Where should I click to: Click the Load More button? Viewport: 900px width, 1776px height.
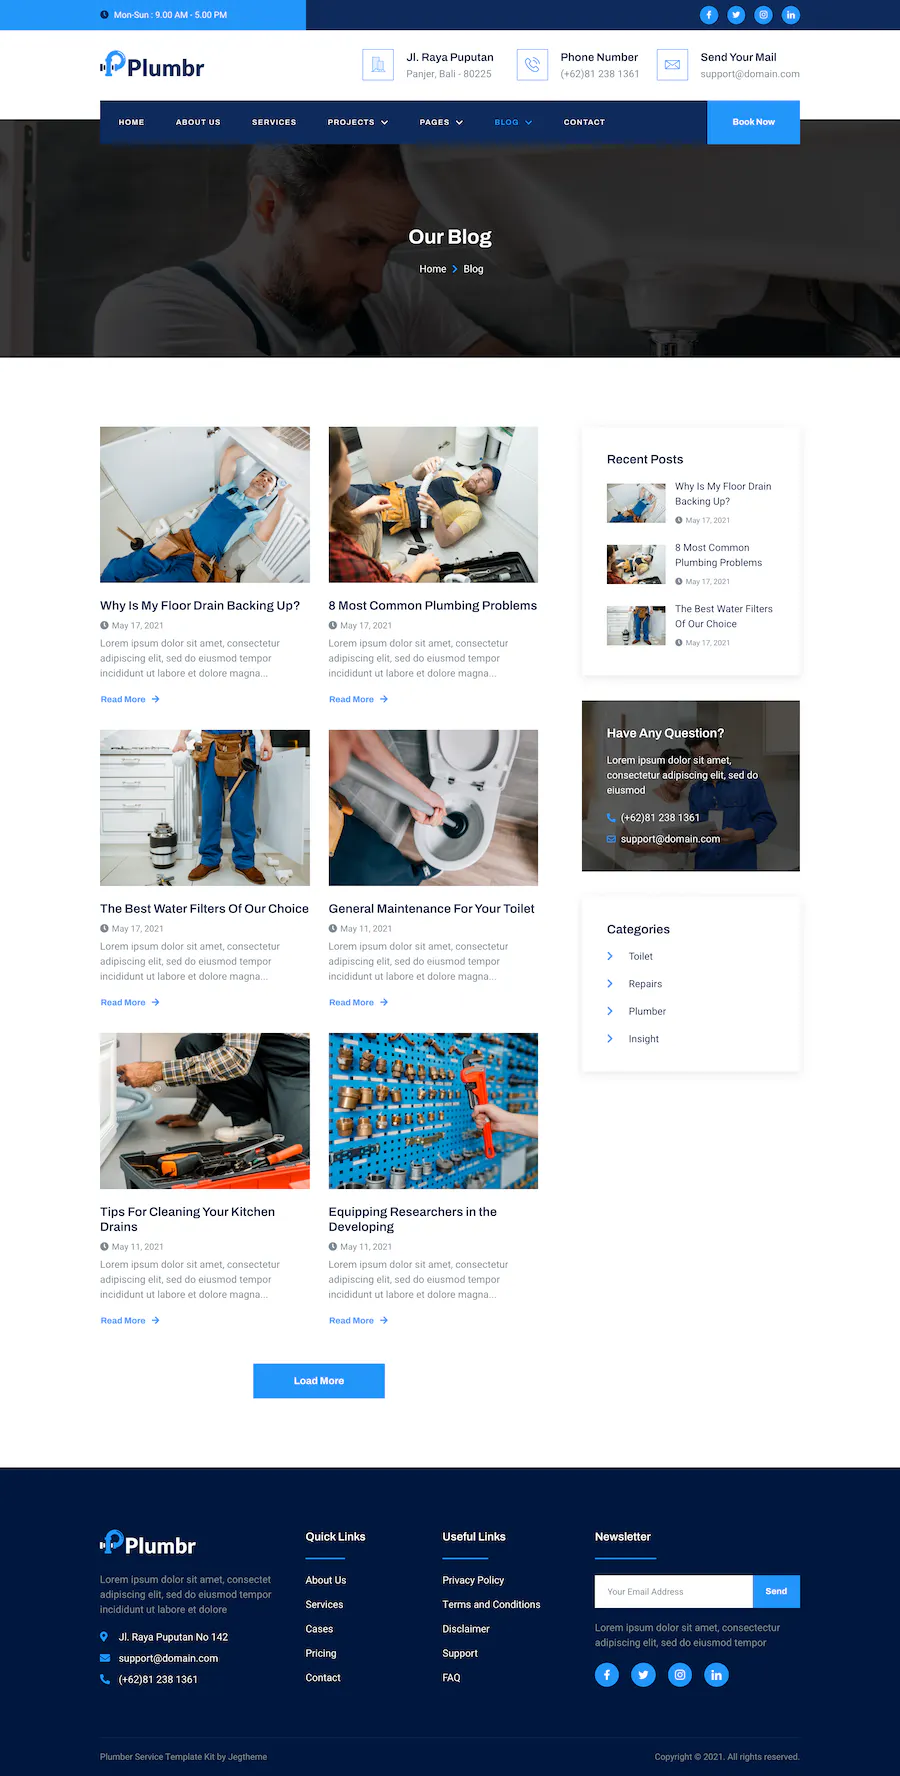(319, 1381)
